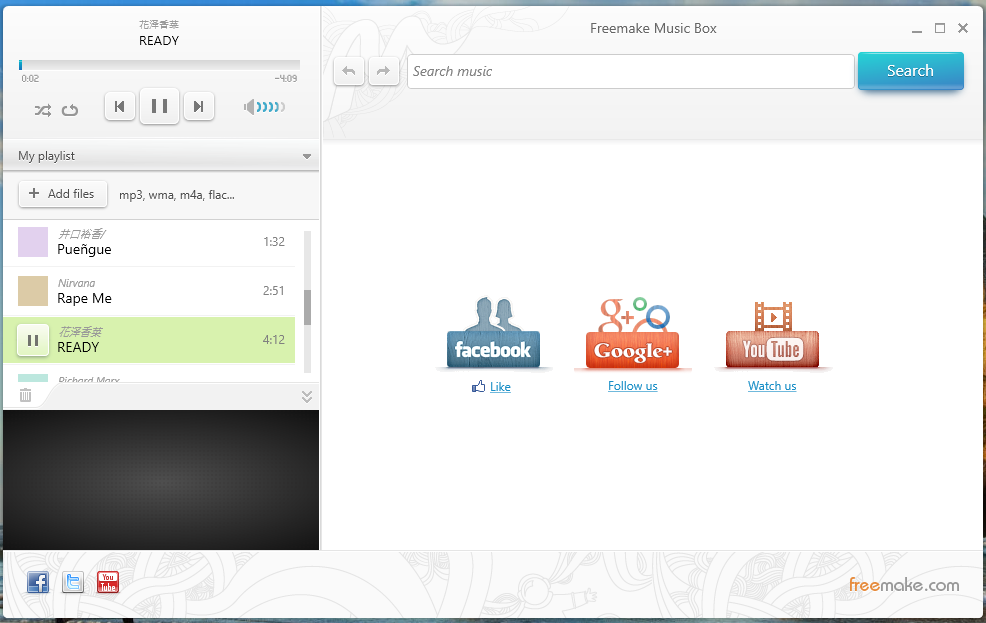Open the large YouTube logo
This screenshot has width=986, height=623.
772,334
